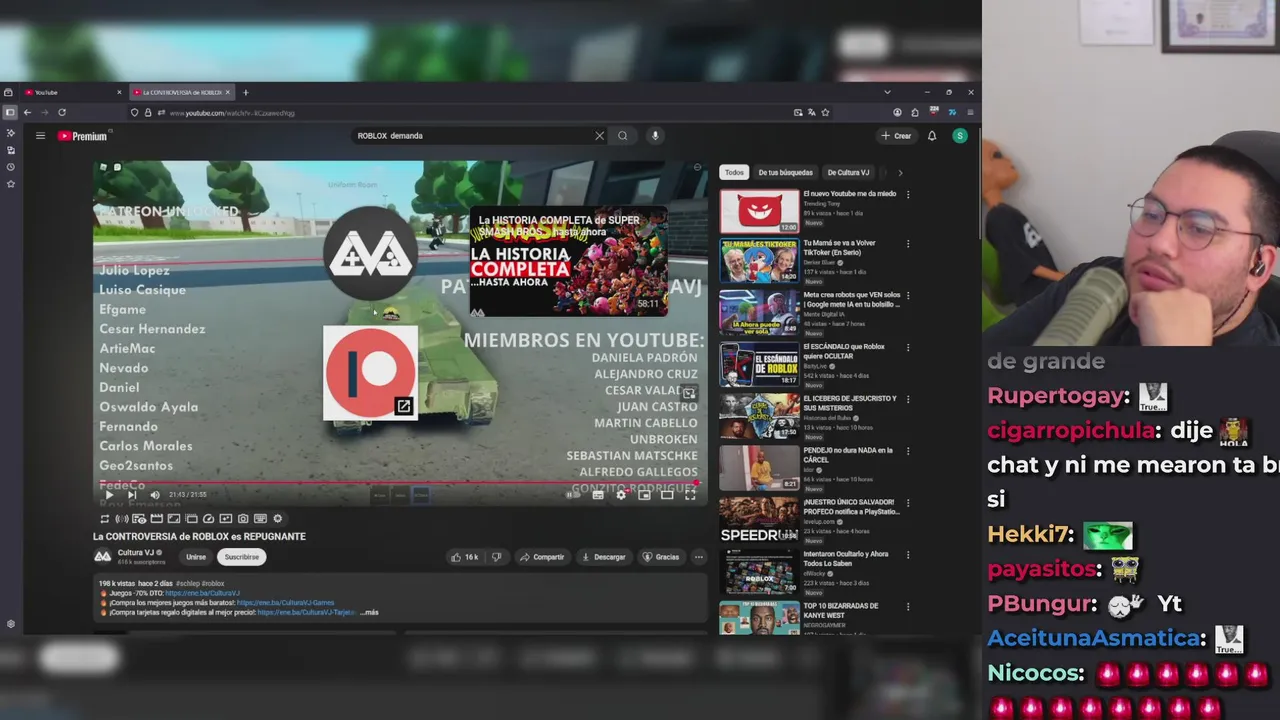Select the De Cultura VJ chip
Screen dimensions: 1280x720
(848, 173)
